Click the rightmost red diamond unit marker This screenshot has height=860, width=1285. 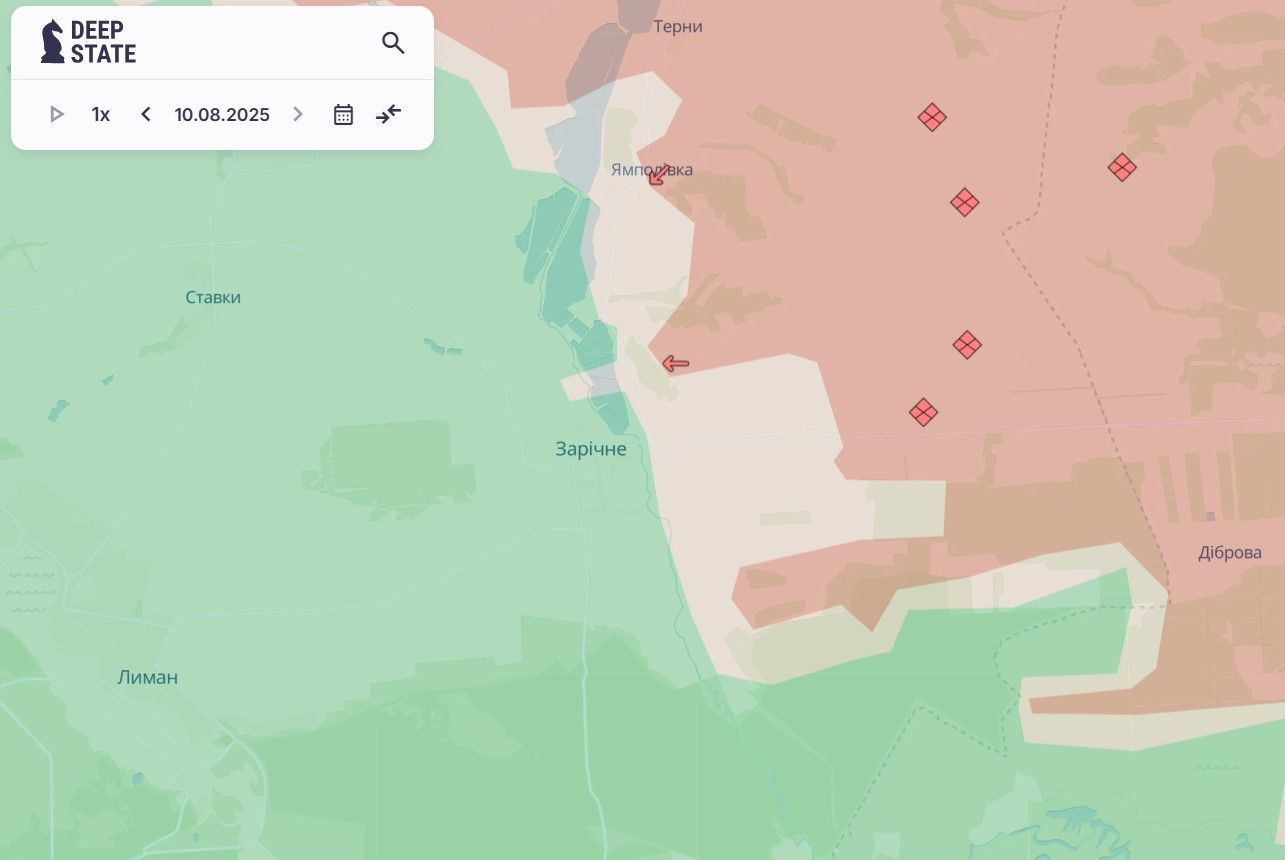point(1122,167)
